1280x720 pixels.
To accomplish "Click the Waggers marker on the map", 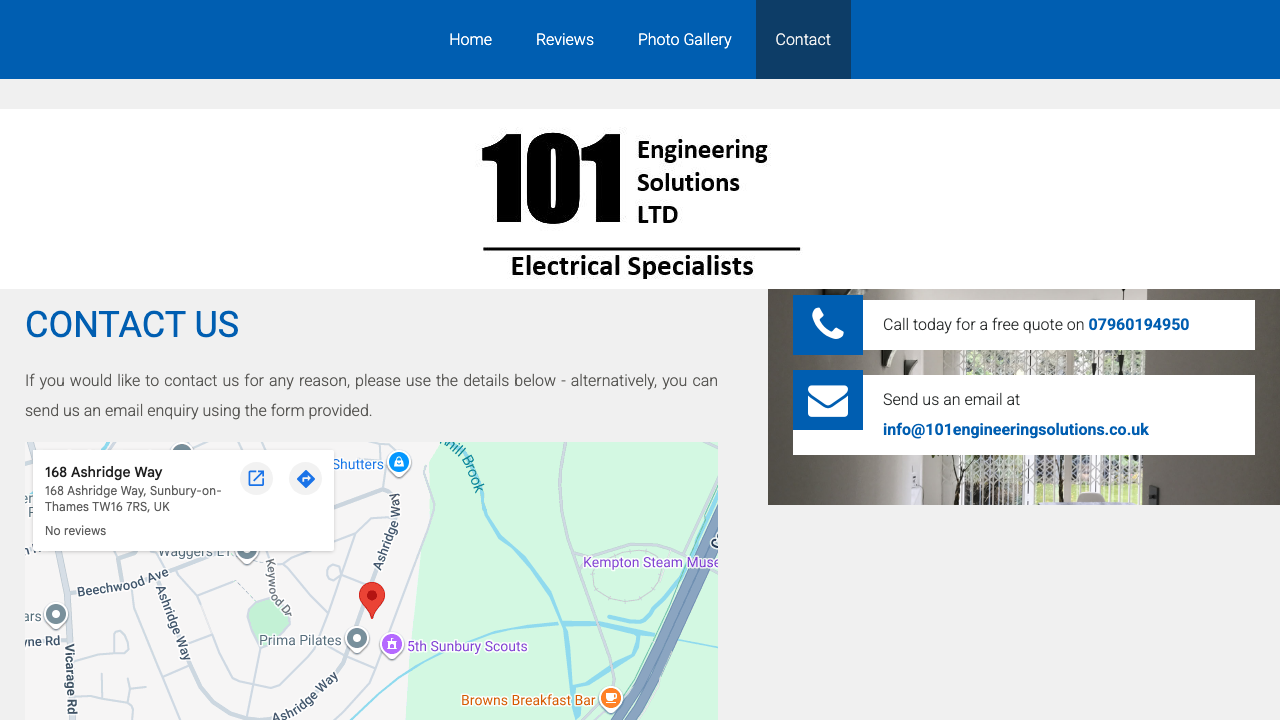I will (x=246, y=551).
